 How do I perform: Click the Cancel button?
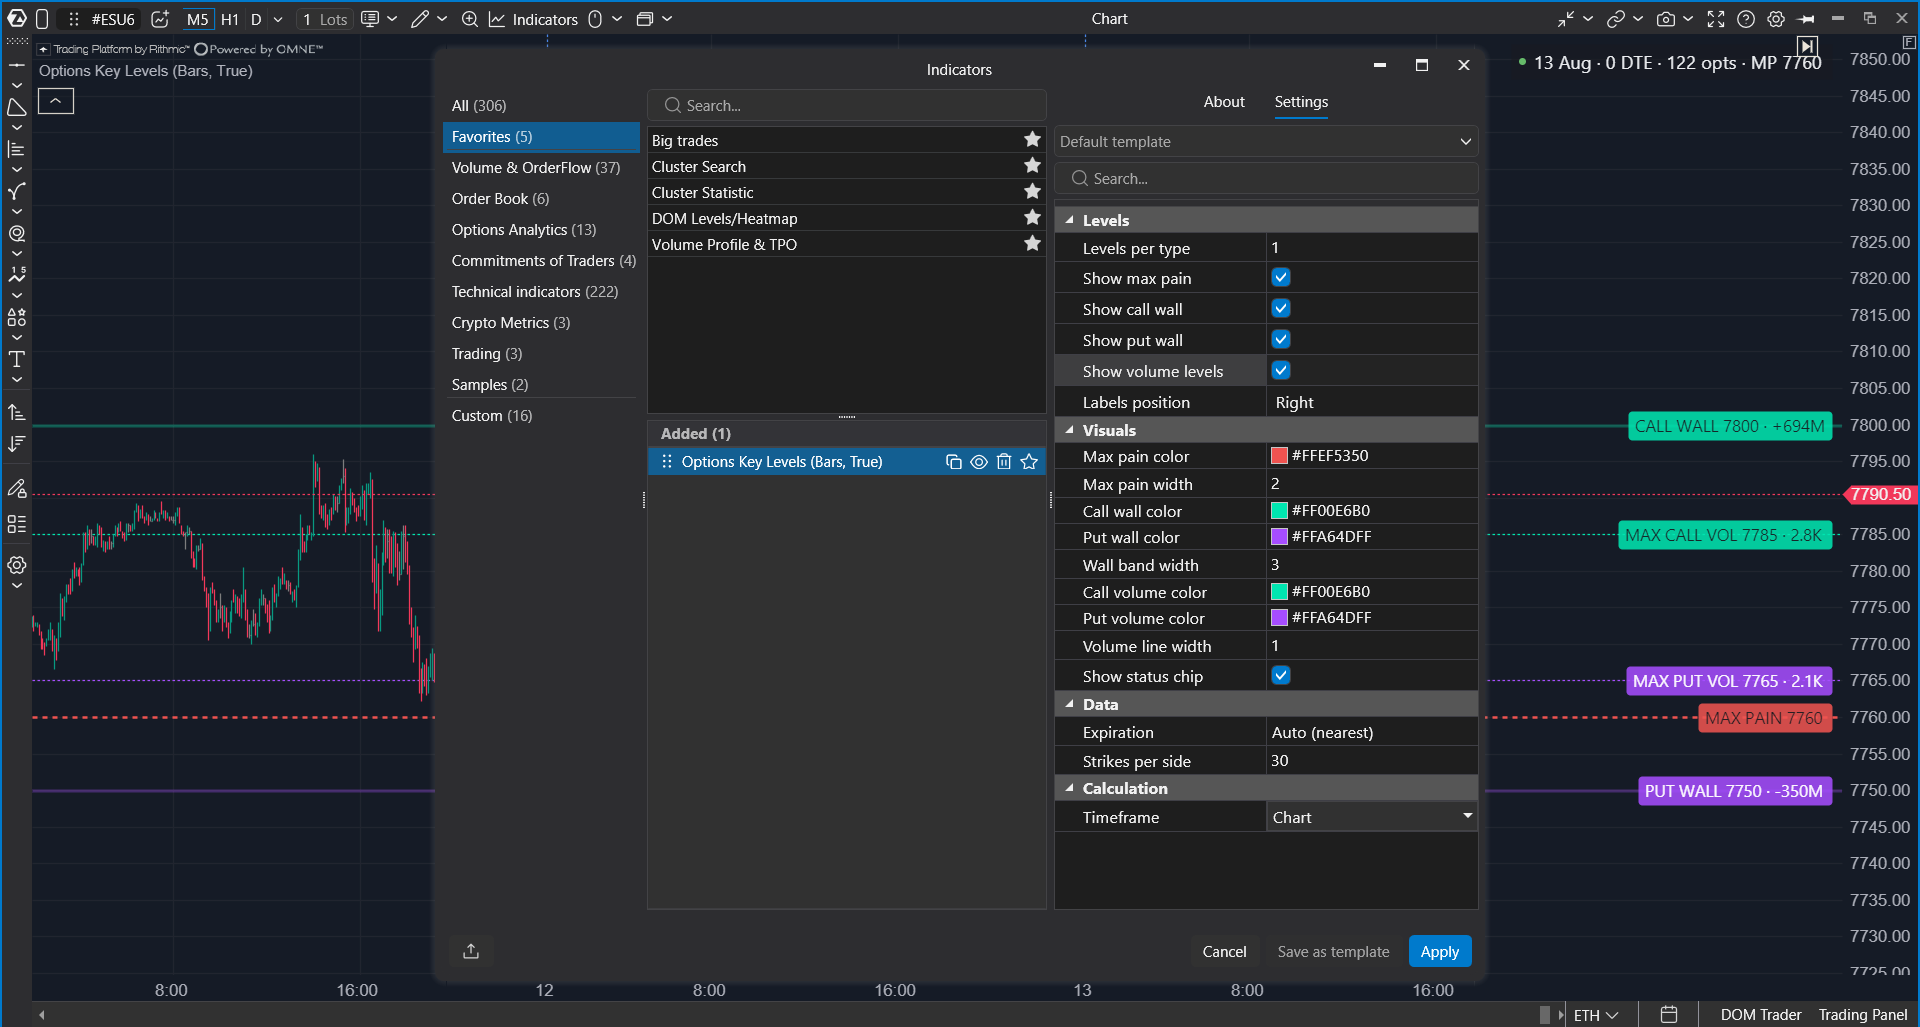1224,951
